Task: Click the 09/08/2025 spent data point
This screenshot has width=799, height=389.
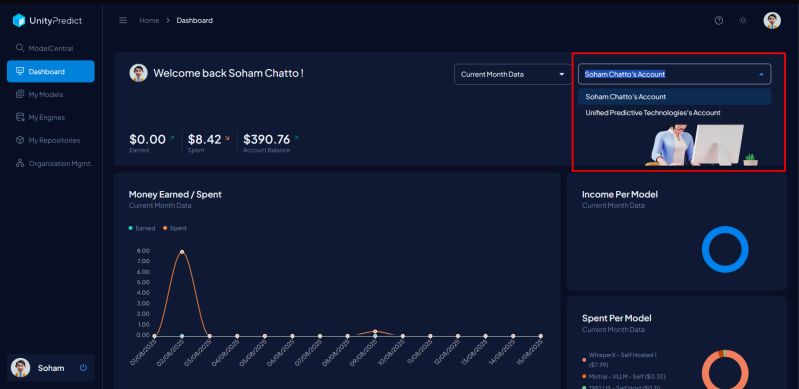Action: tap(375, 331)
